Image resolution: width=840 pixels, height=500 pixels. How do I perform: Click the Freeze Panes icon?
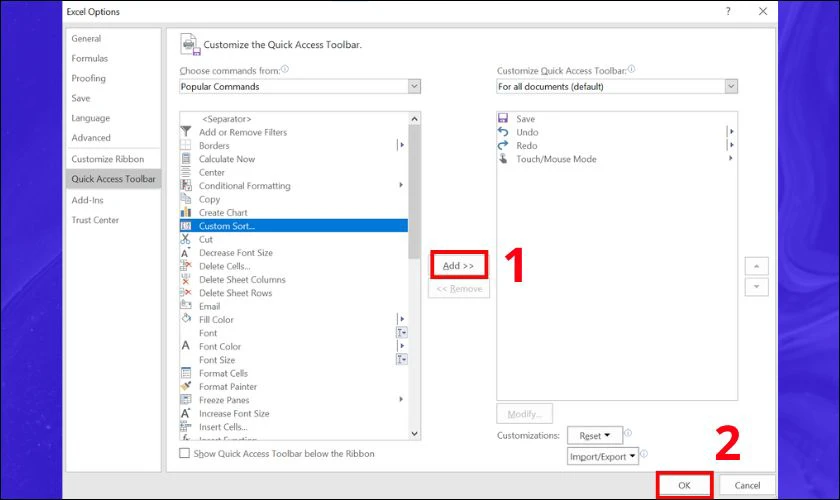click(186, 399)
